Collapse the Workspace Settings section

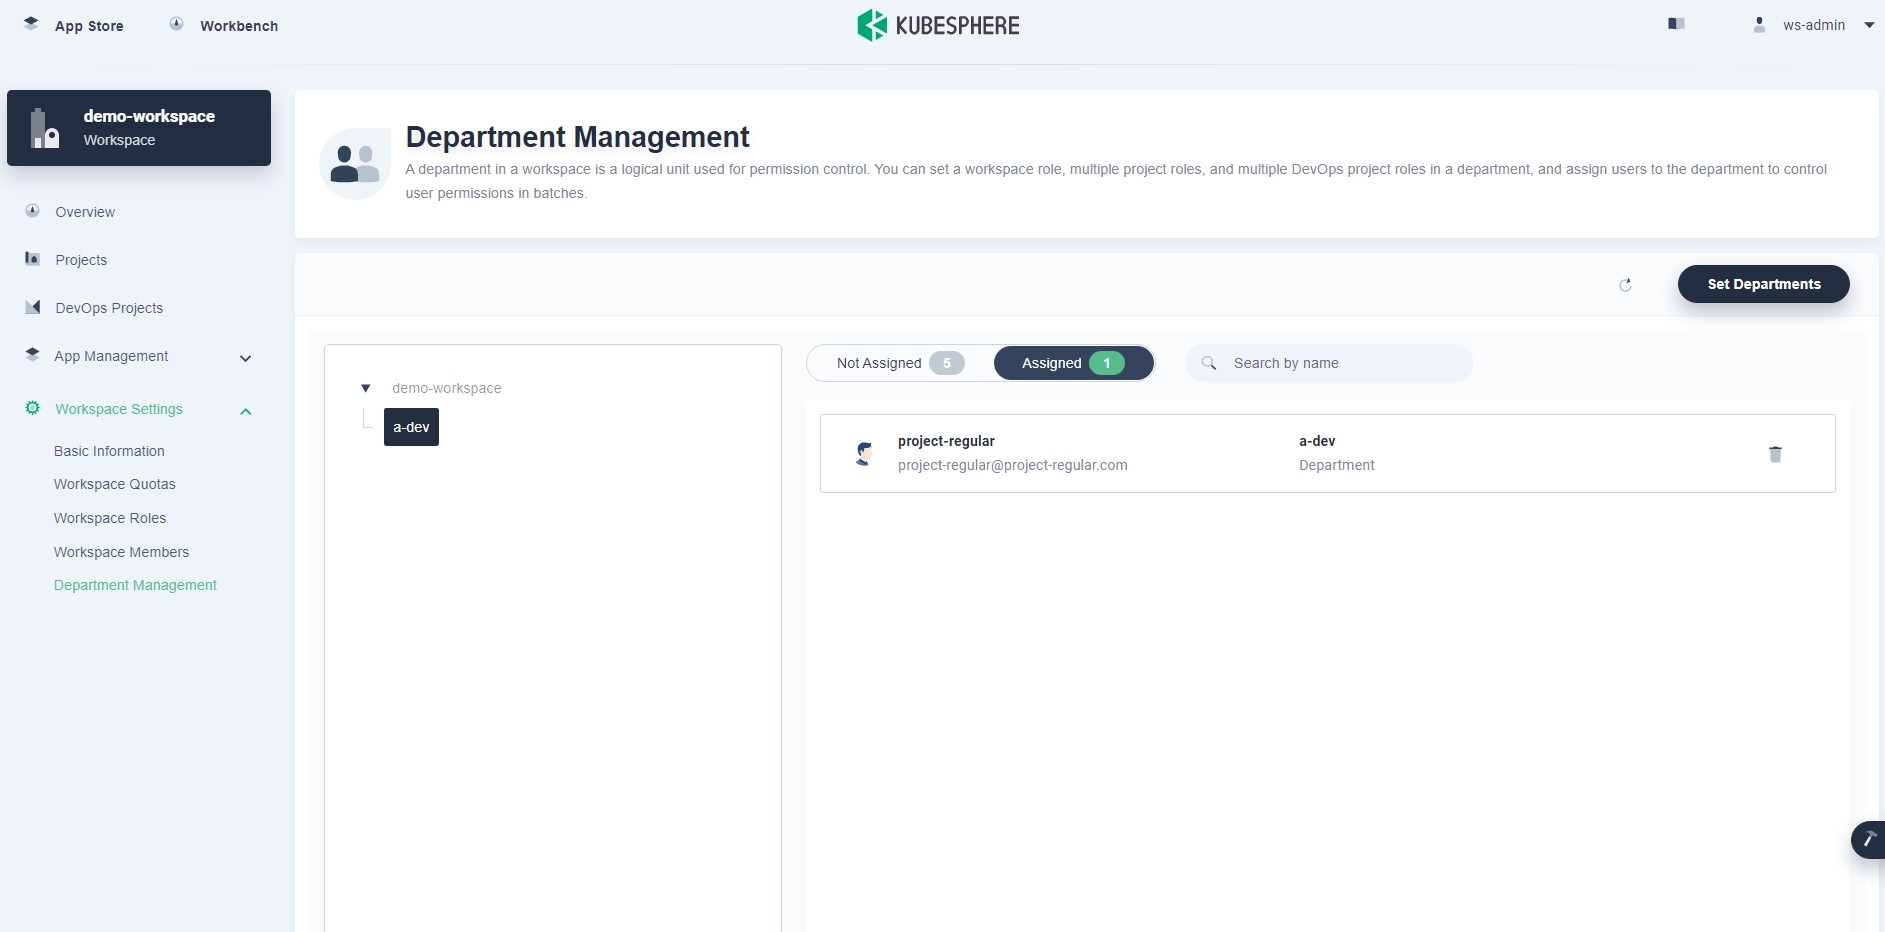point(245,410)
